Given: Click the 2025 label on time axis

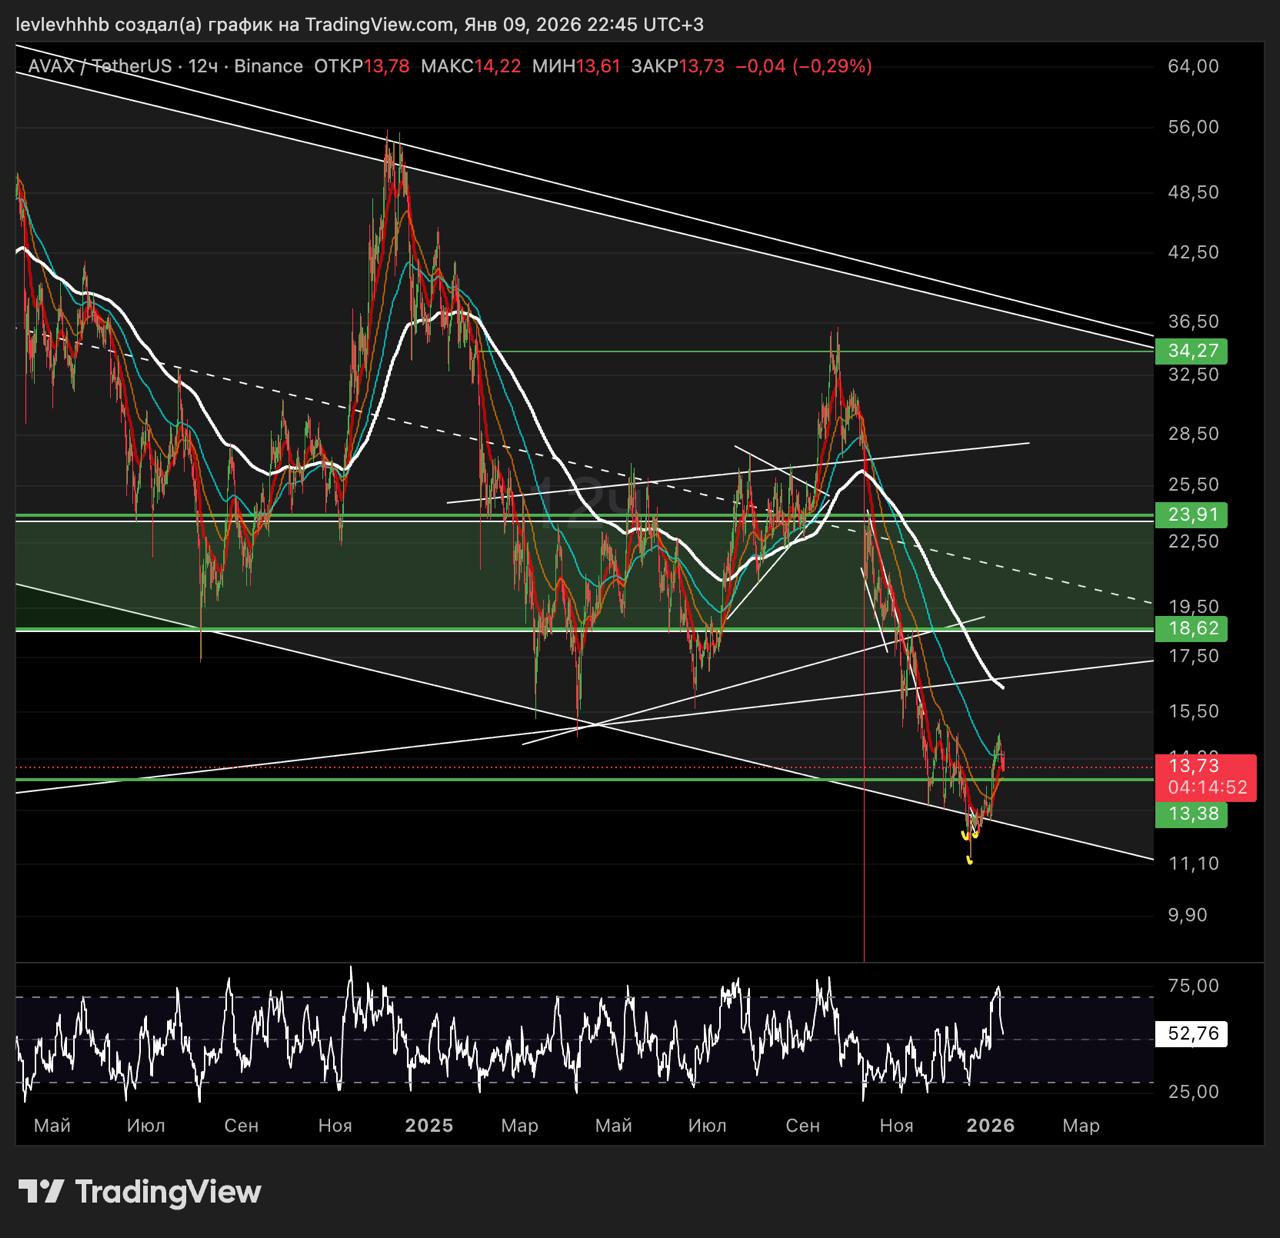Looking at the screenshot, I should click(429, 1125).
